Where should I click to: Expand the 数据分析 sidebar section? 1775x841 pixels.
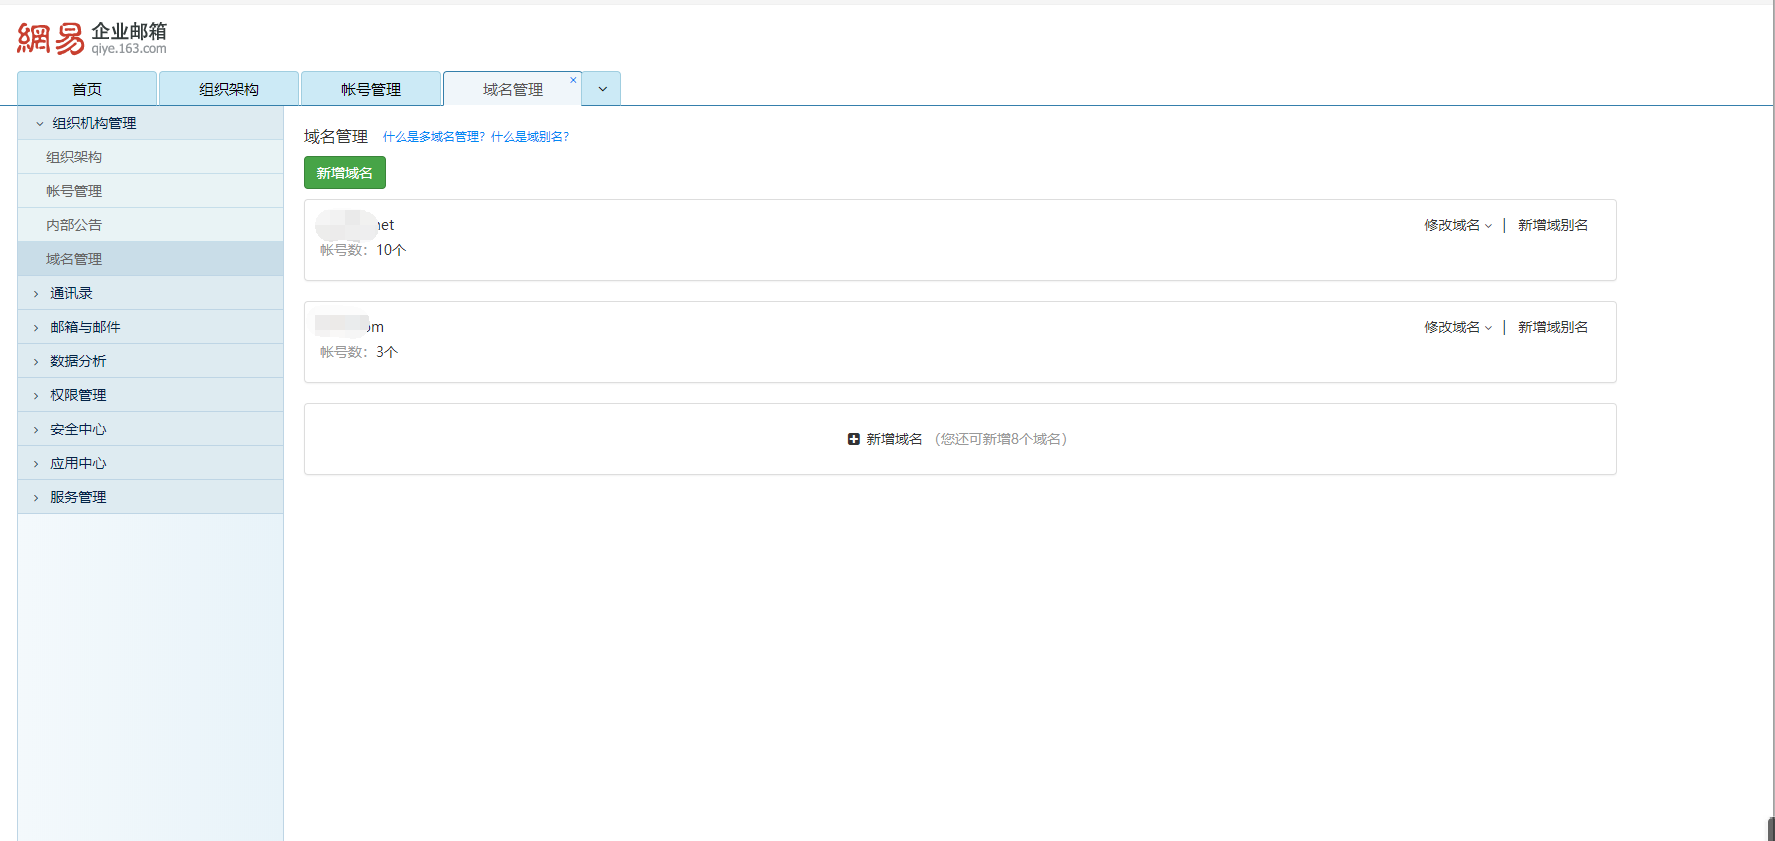click(x=78, y=361)
